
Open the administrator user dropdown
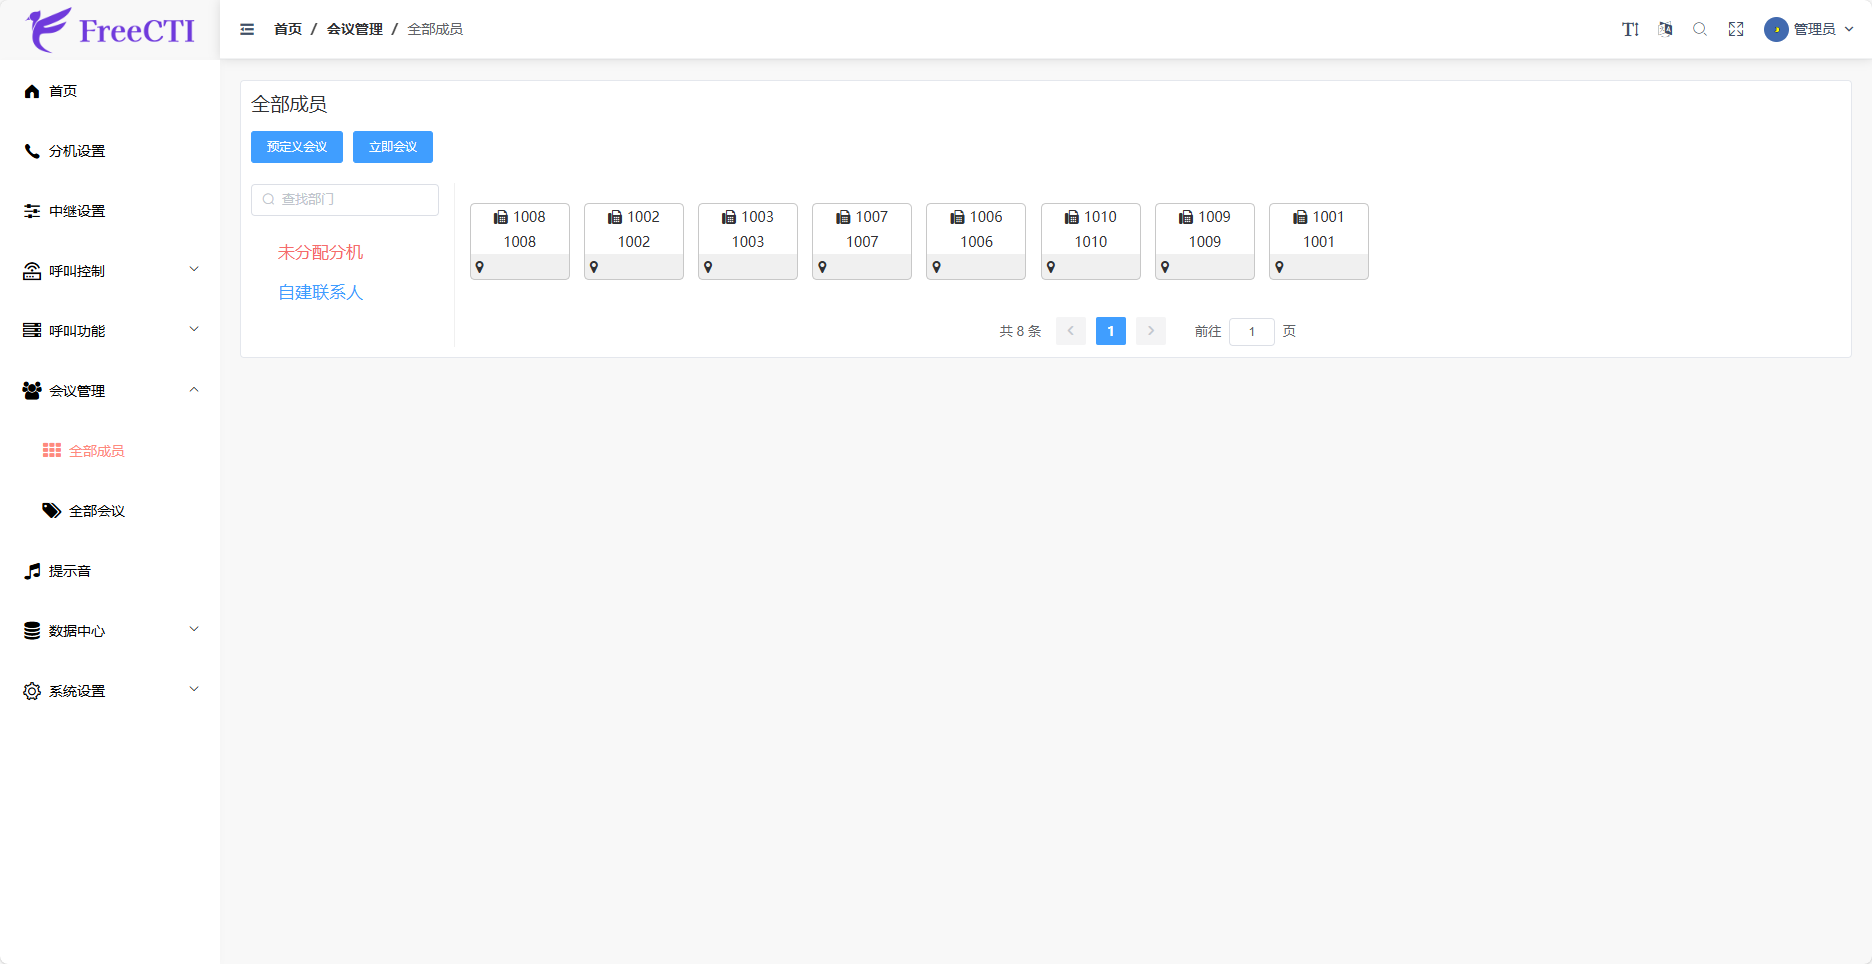(1809, 30)
